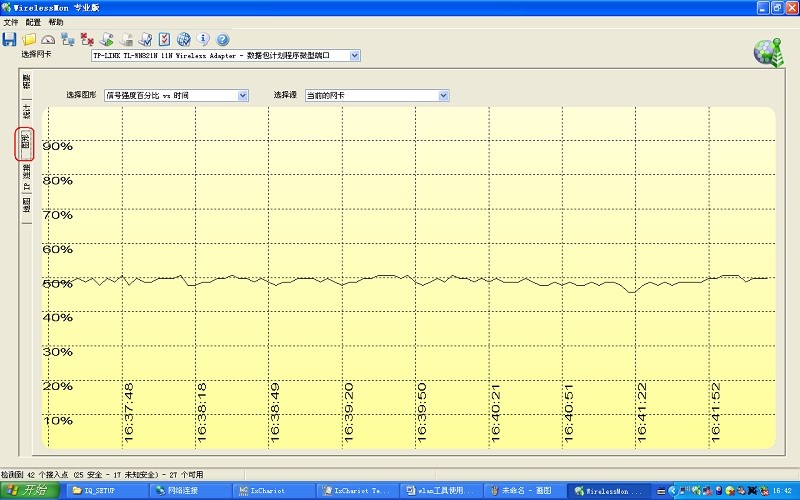This screenshot has height=500, width=800.
Task: Click the network icon with red X
Action: (87, 40)
